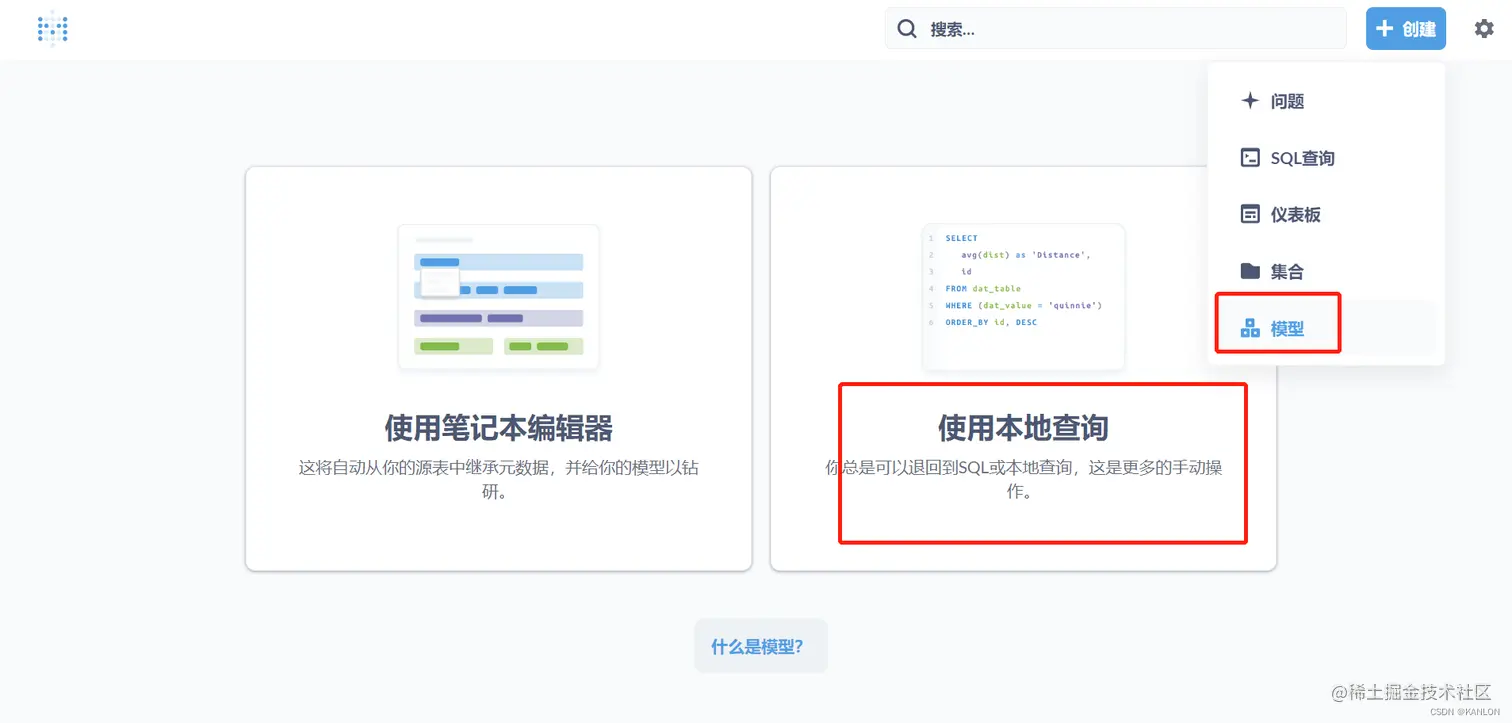Click the plus icon on 创建 button
This screenshot has width=1512, height=723.
pos(1385,28)
